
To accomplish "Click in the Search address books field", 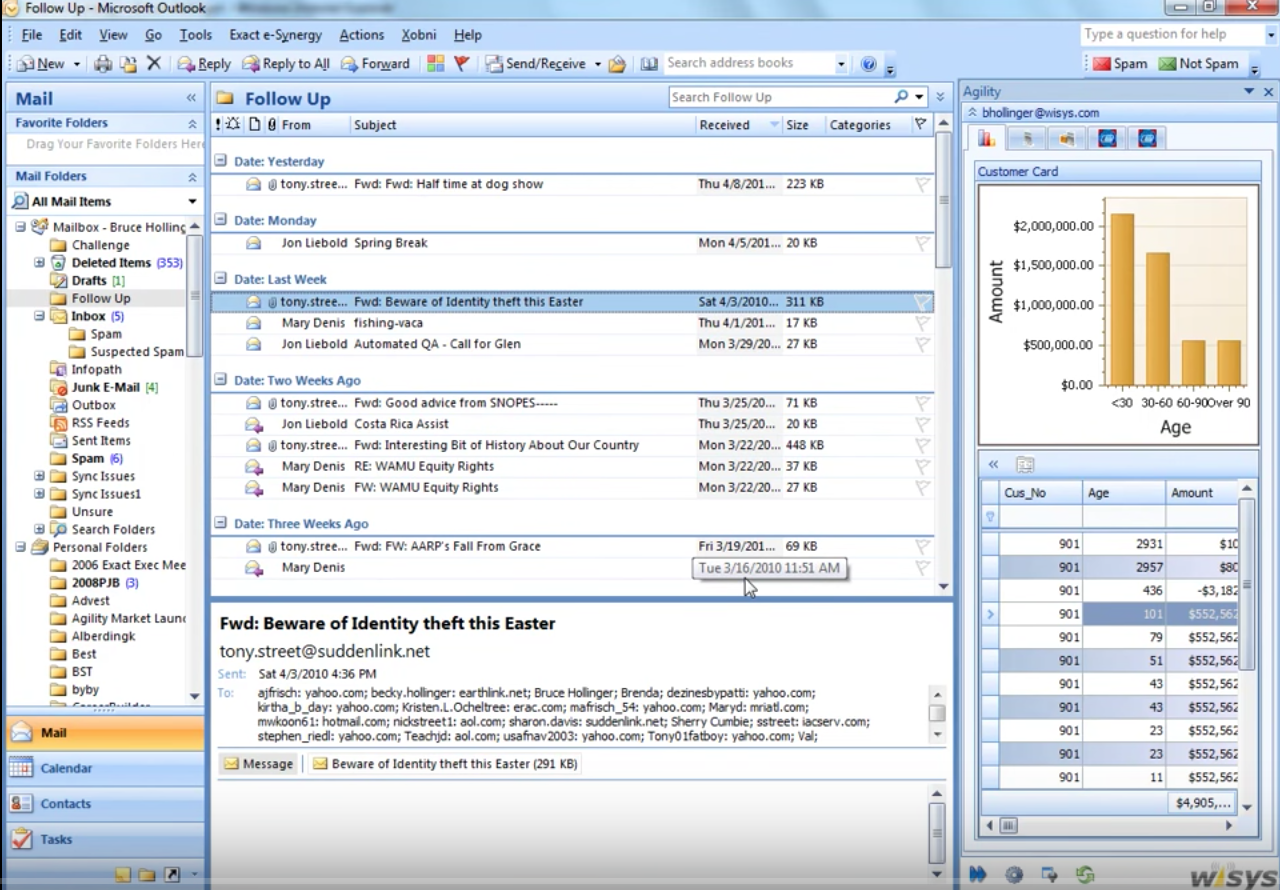I will [748, 63].
